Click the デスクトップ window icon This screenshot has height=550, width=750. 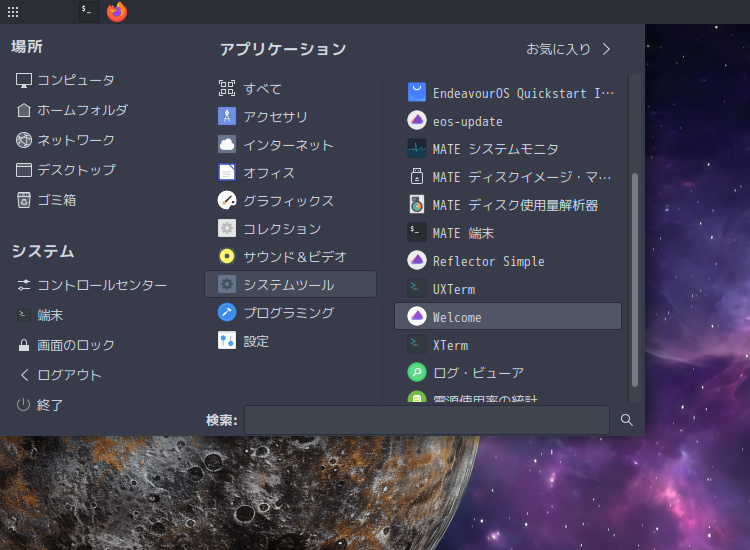pos(24,170)
